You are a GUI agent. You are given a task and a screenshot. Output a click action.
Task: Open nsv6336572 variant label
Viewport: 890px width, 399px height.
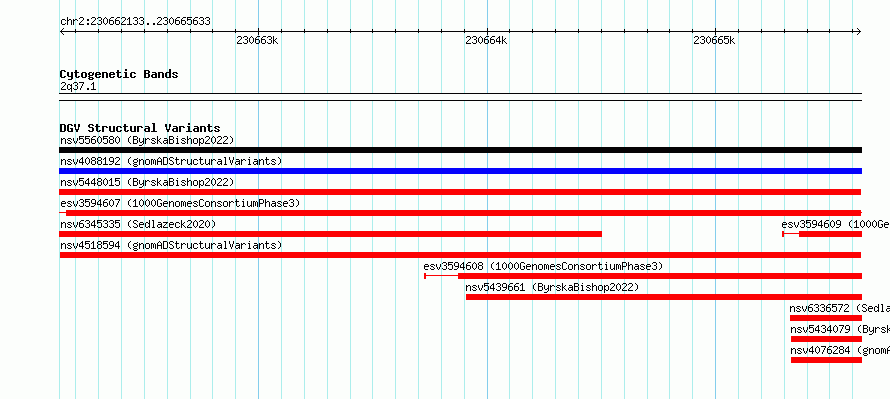pos(839,308)
